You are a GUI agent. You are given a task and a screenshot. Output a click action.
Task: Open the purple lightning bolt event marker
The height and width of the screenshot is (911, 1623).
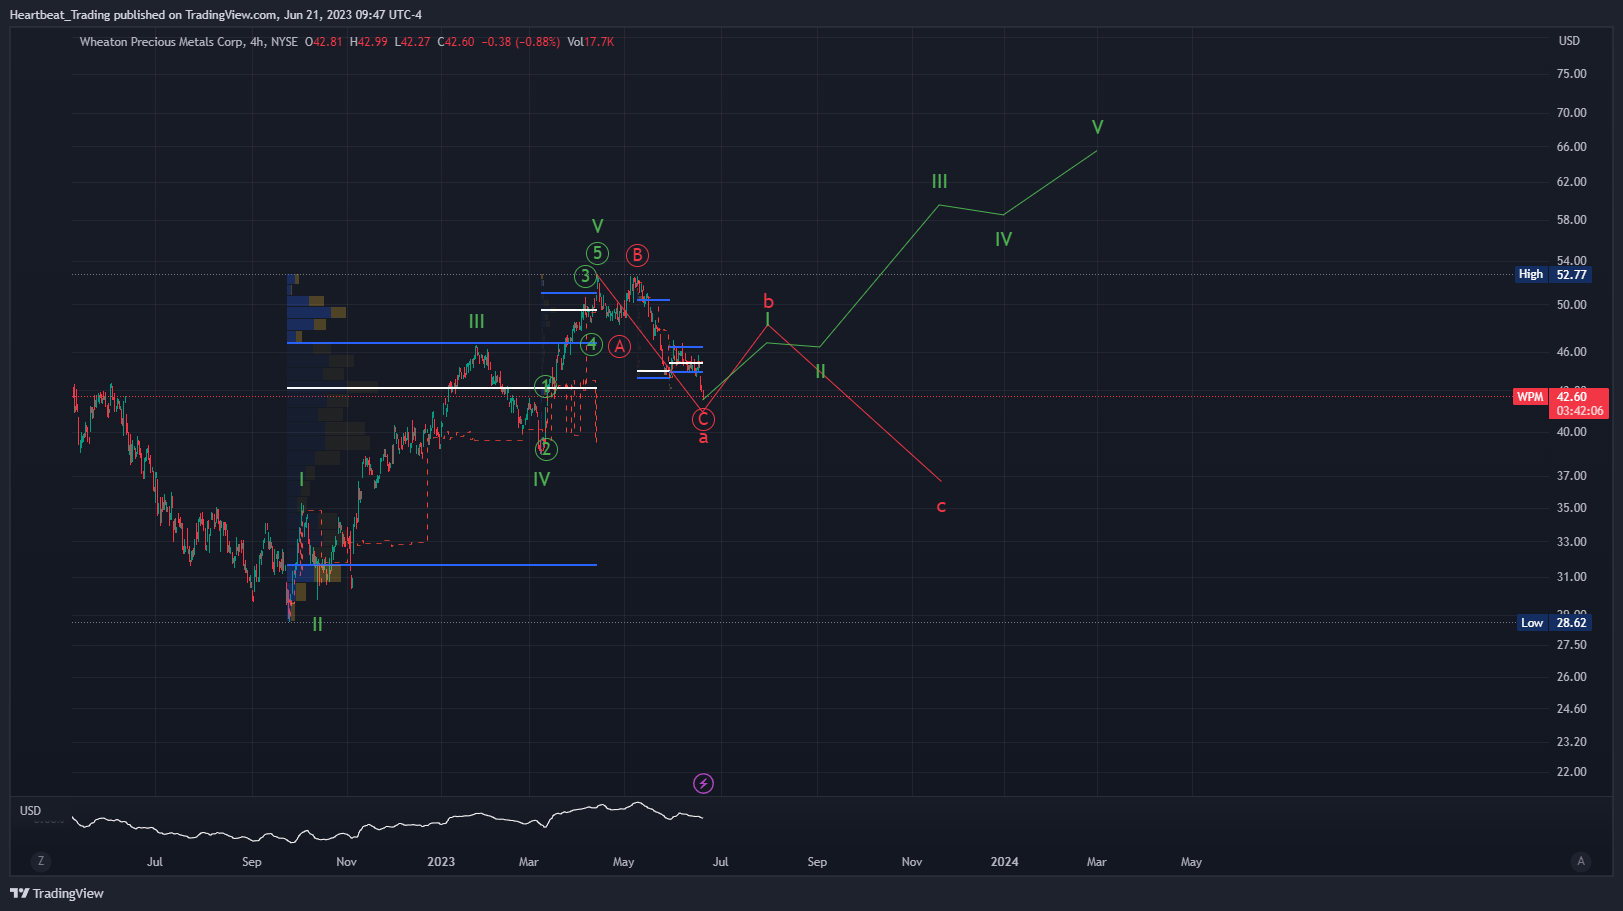704,783
